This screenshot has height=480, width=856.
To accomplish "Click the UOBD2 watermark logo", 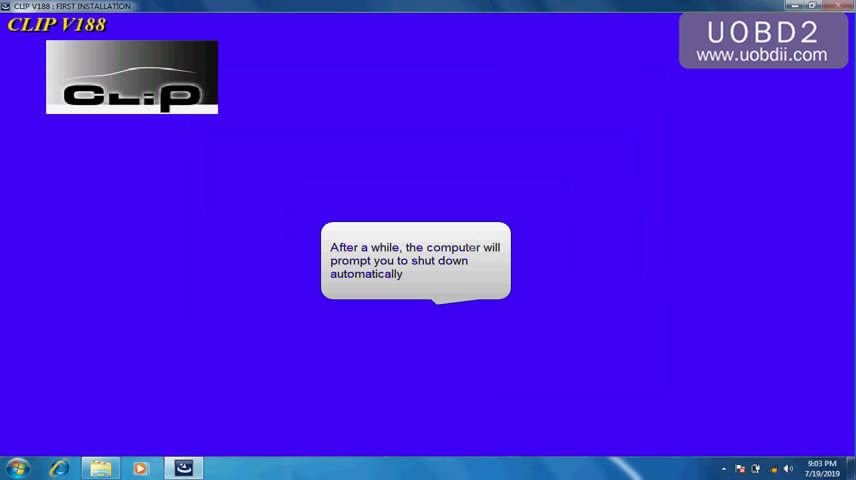I will pos(762,32).
